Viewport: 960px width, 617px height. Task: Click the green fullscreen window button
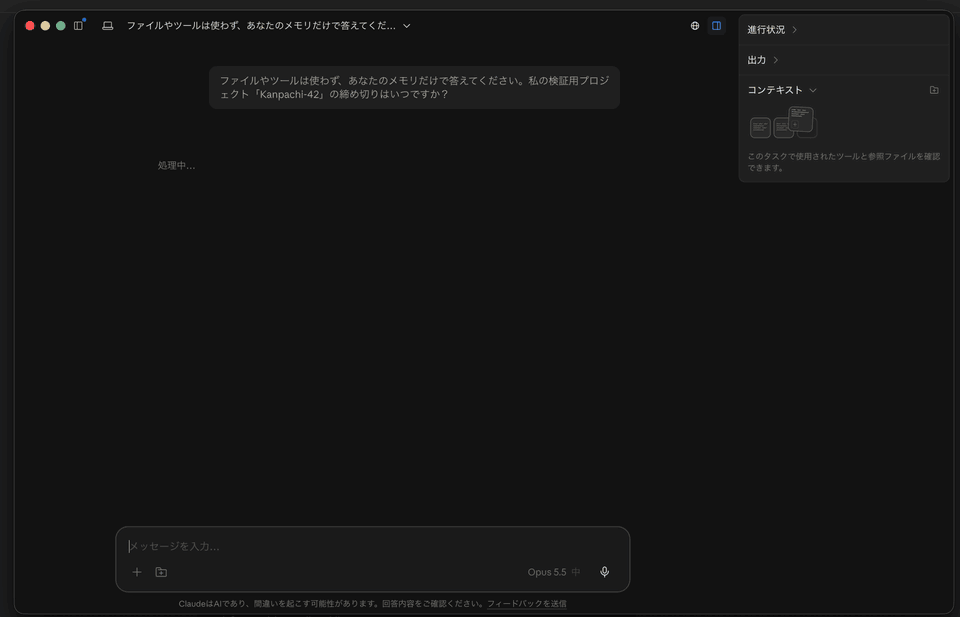(x=61, y=26)
